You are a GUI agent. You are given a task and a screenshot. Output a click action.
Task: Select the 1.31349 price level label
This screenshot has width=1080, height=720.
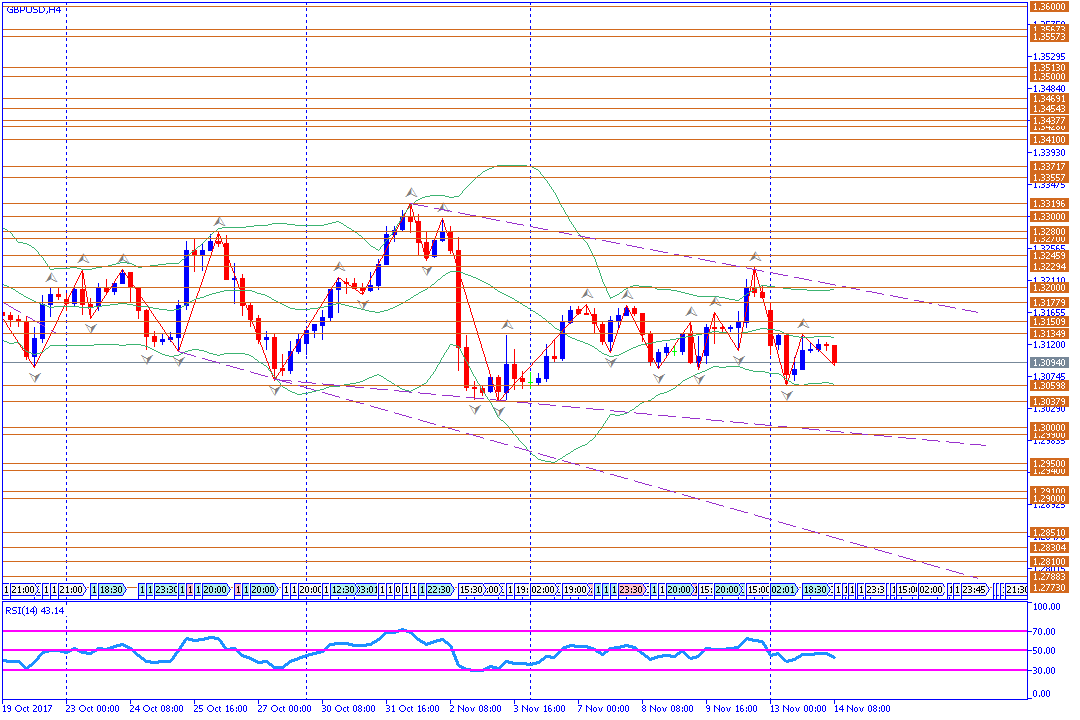pos(1048,333)
